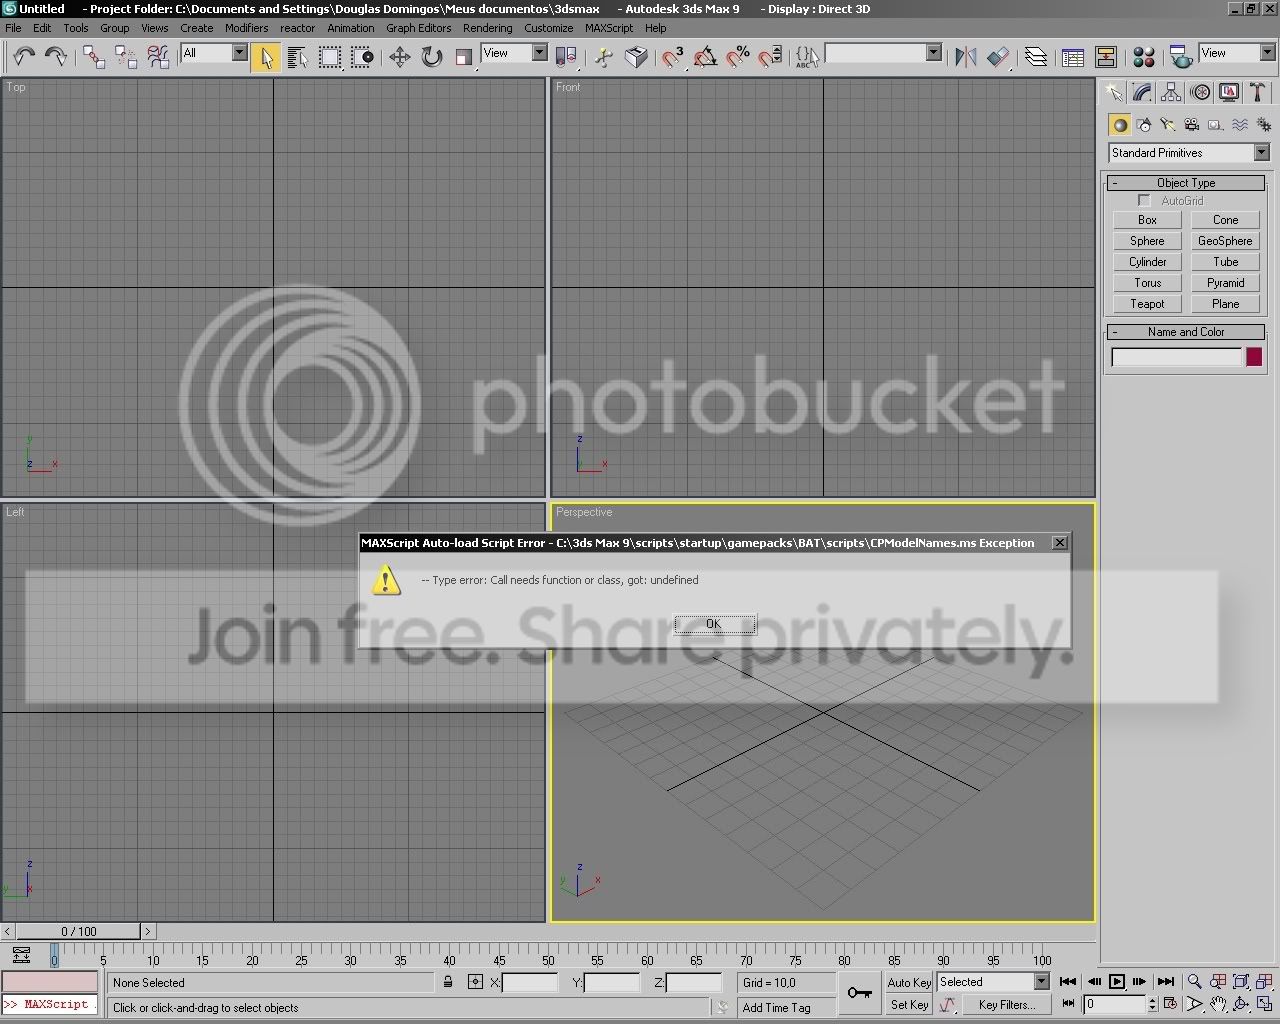Click the GeoSphere primitive button
The width and height of the screenshot is (1280, 1024).
point(1225,241)
